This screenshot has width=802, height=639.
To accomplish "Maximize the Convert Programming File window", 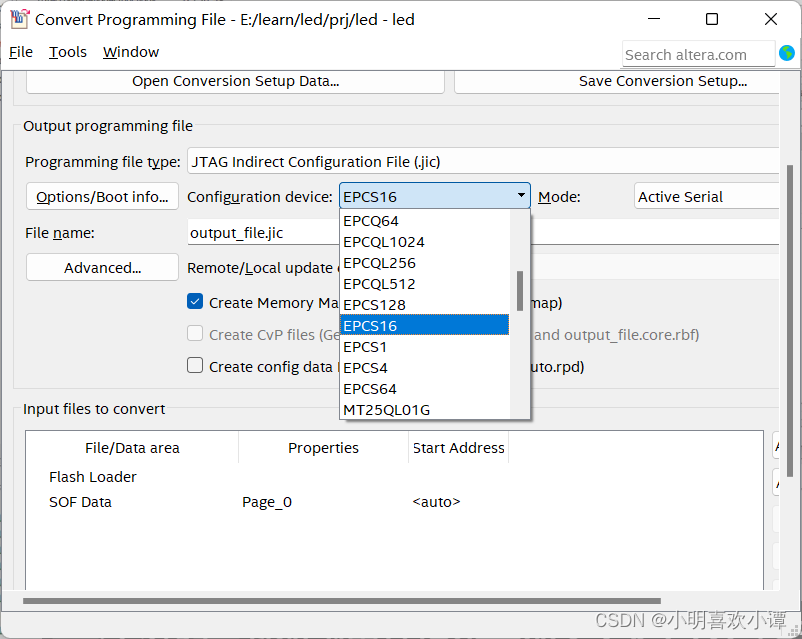I will 711,19.
